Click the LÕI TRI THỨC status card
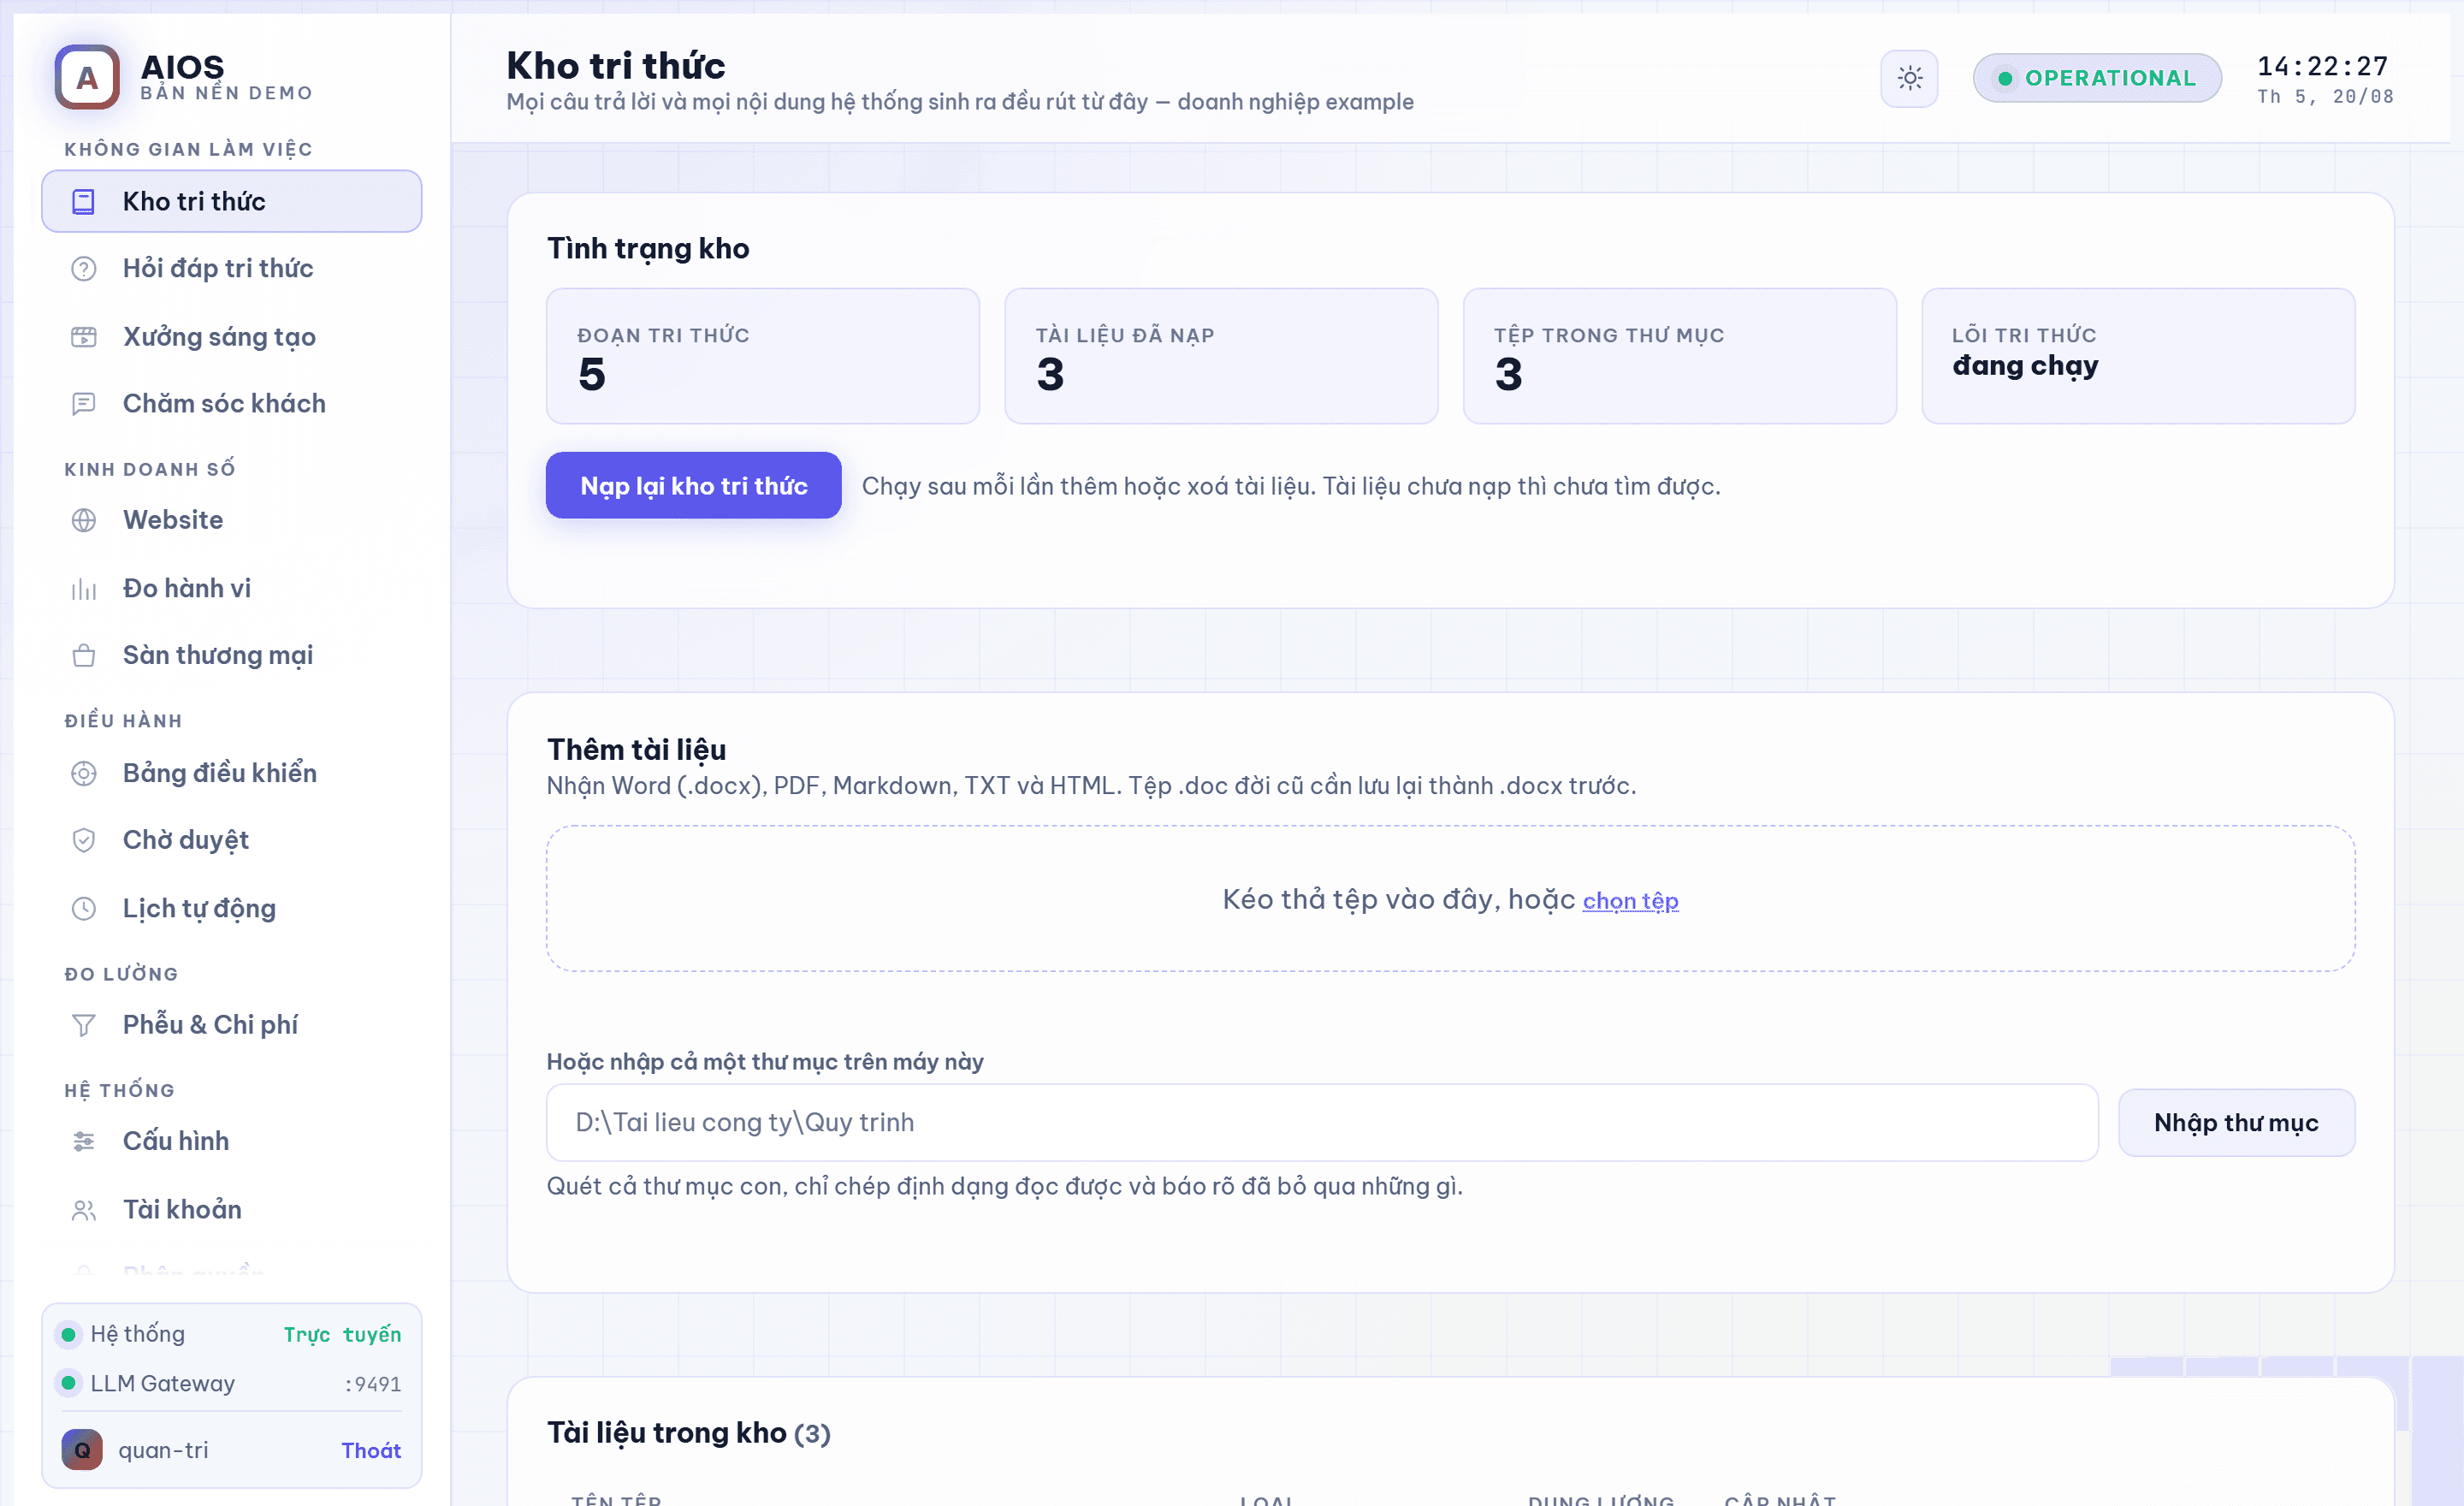 coord(2138,356)
